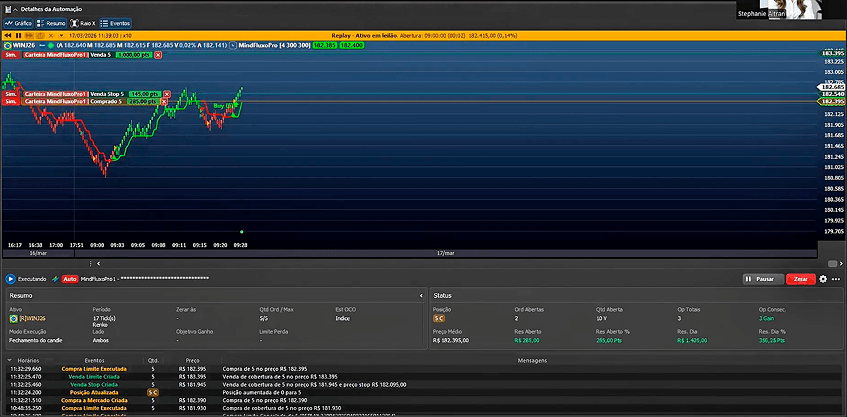
Task: Open the three-dots more options menu
Action: [836, 279]
